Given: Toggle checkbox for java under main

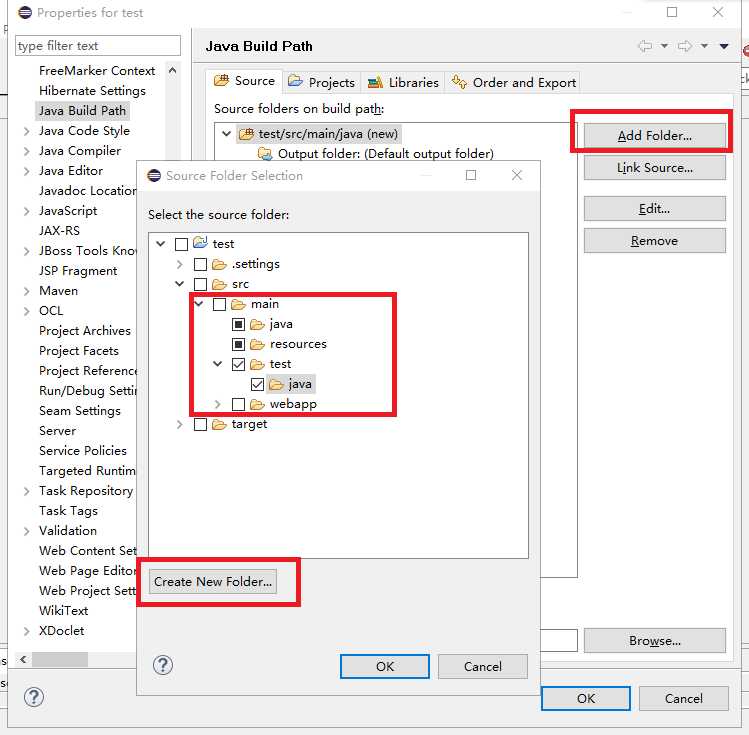Looking at the screenshot, I should click(238, 325).
